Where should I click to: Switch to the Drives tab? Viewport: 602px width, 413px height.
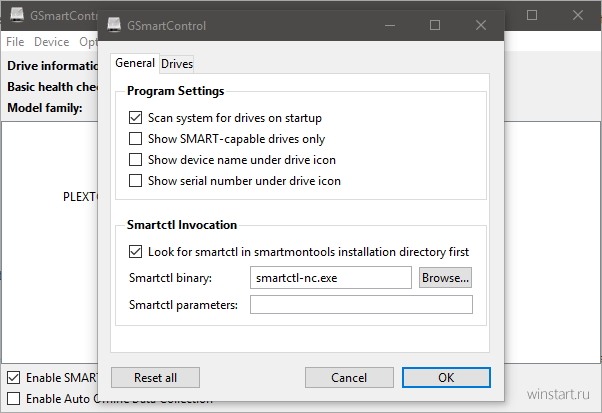point(177,64)
